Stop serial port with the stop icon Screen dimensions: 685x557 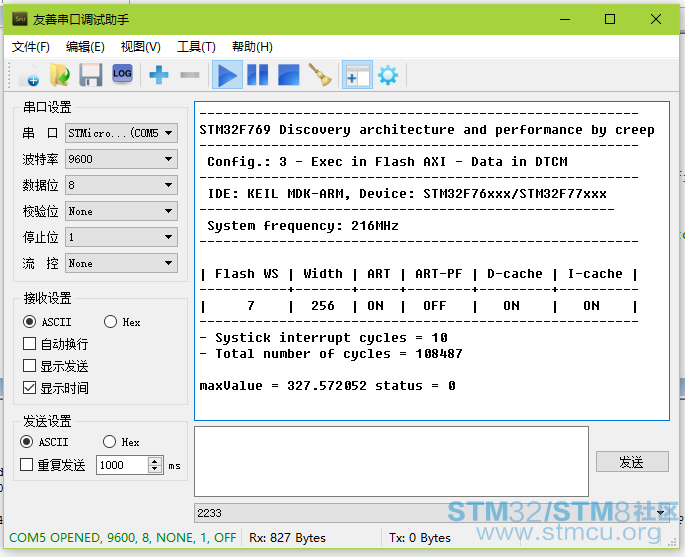(x=289, y=75)
